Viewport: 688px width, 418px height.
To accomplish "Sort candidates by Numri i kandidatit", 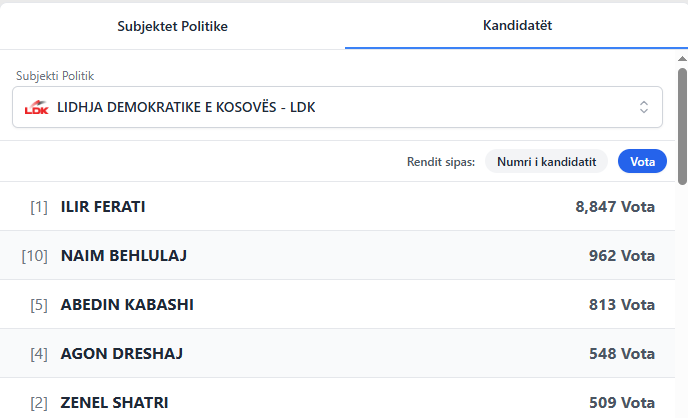I will (547, 161).
